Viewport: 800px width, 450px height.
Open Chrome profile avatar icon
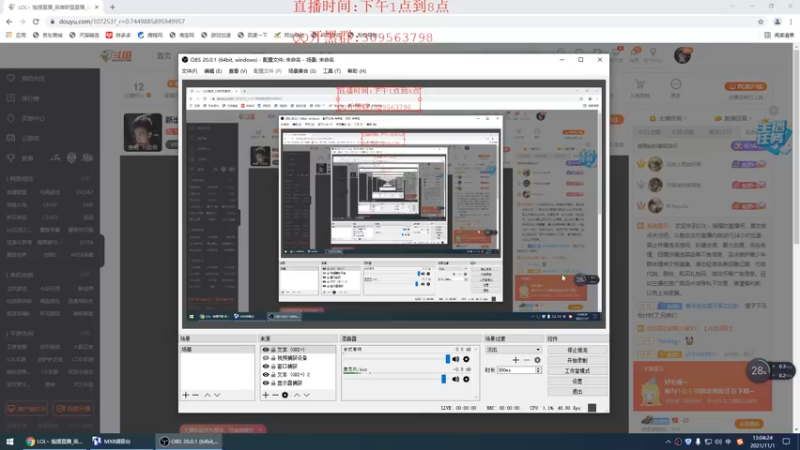(777, 21)
